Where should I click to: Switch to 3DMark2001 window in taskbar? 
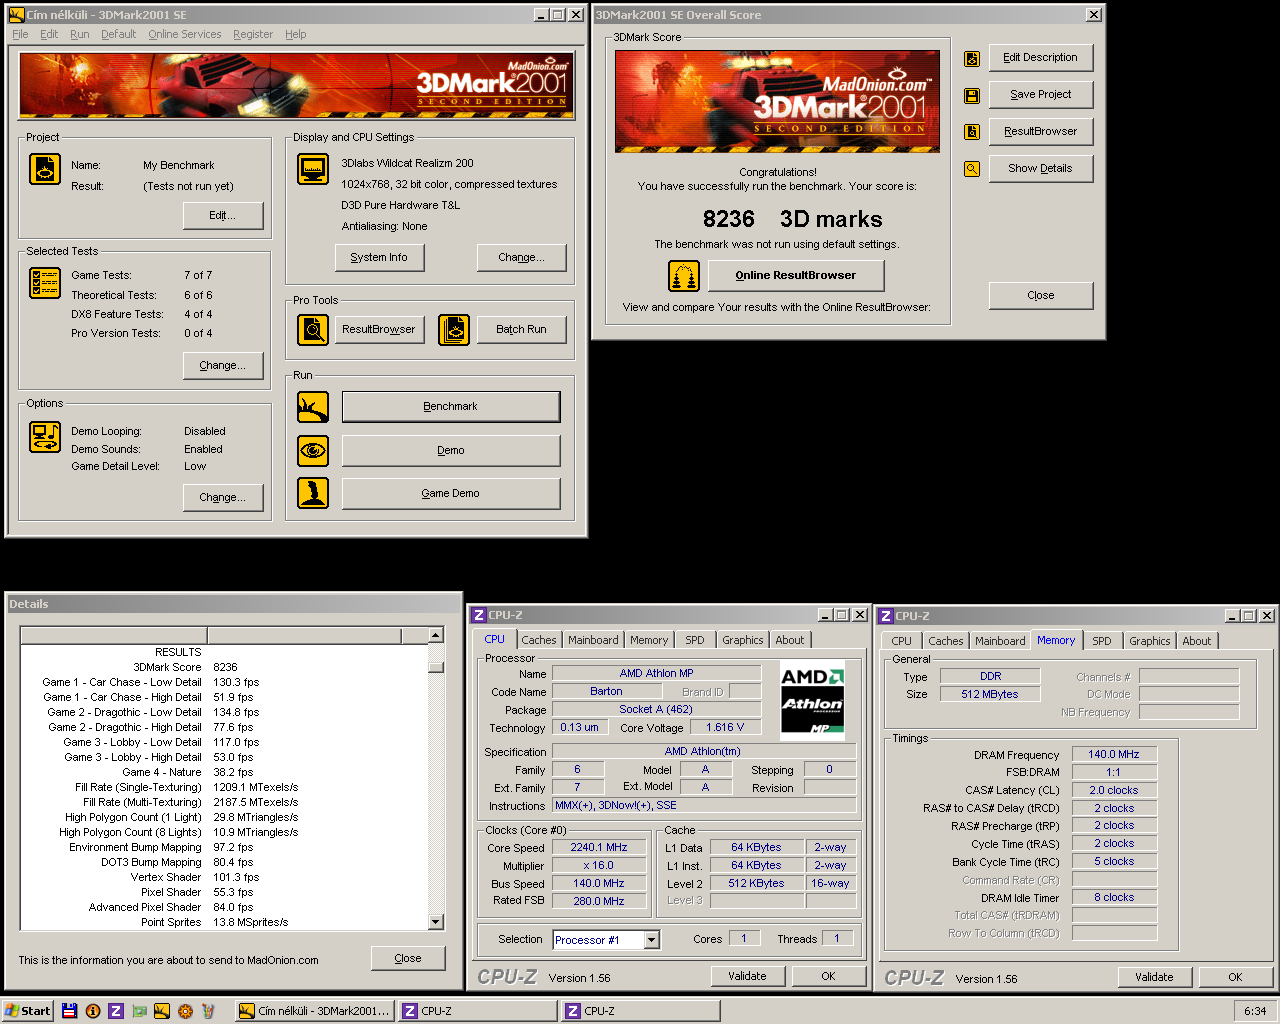point(314,1011)
